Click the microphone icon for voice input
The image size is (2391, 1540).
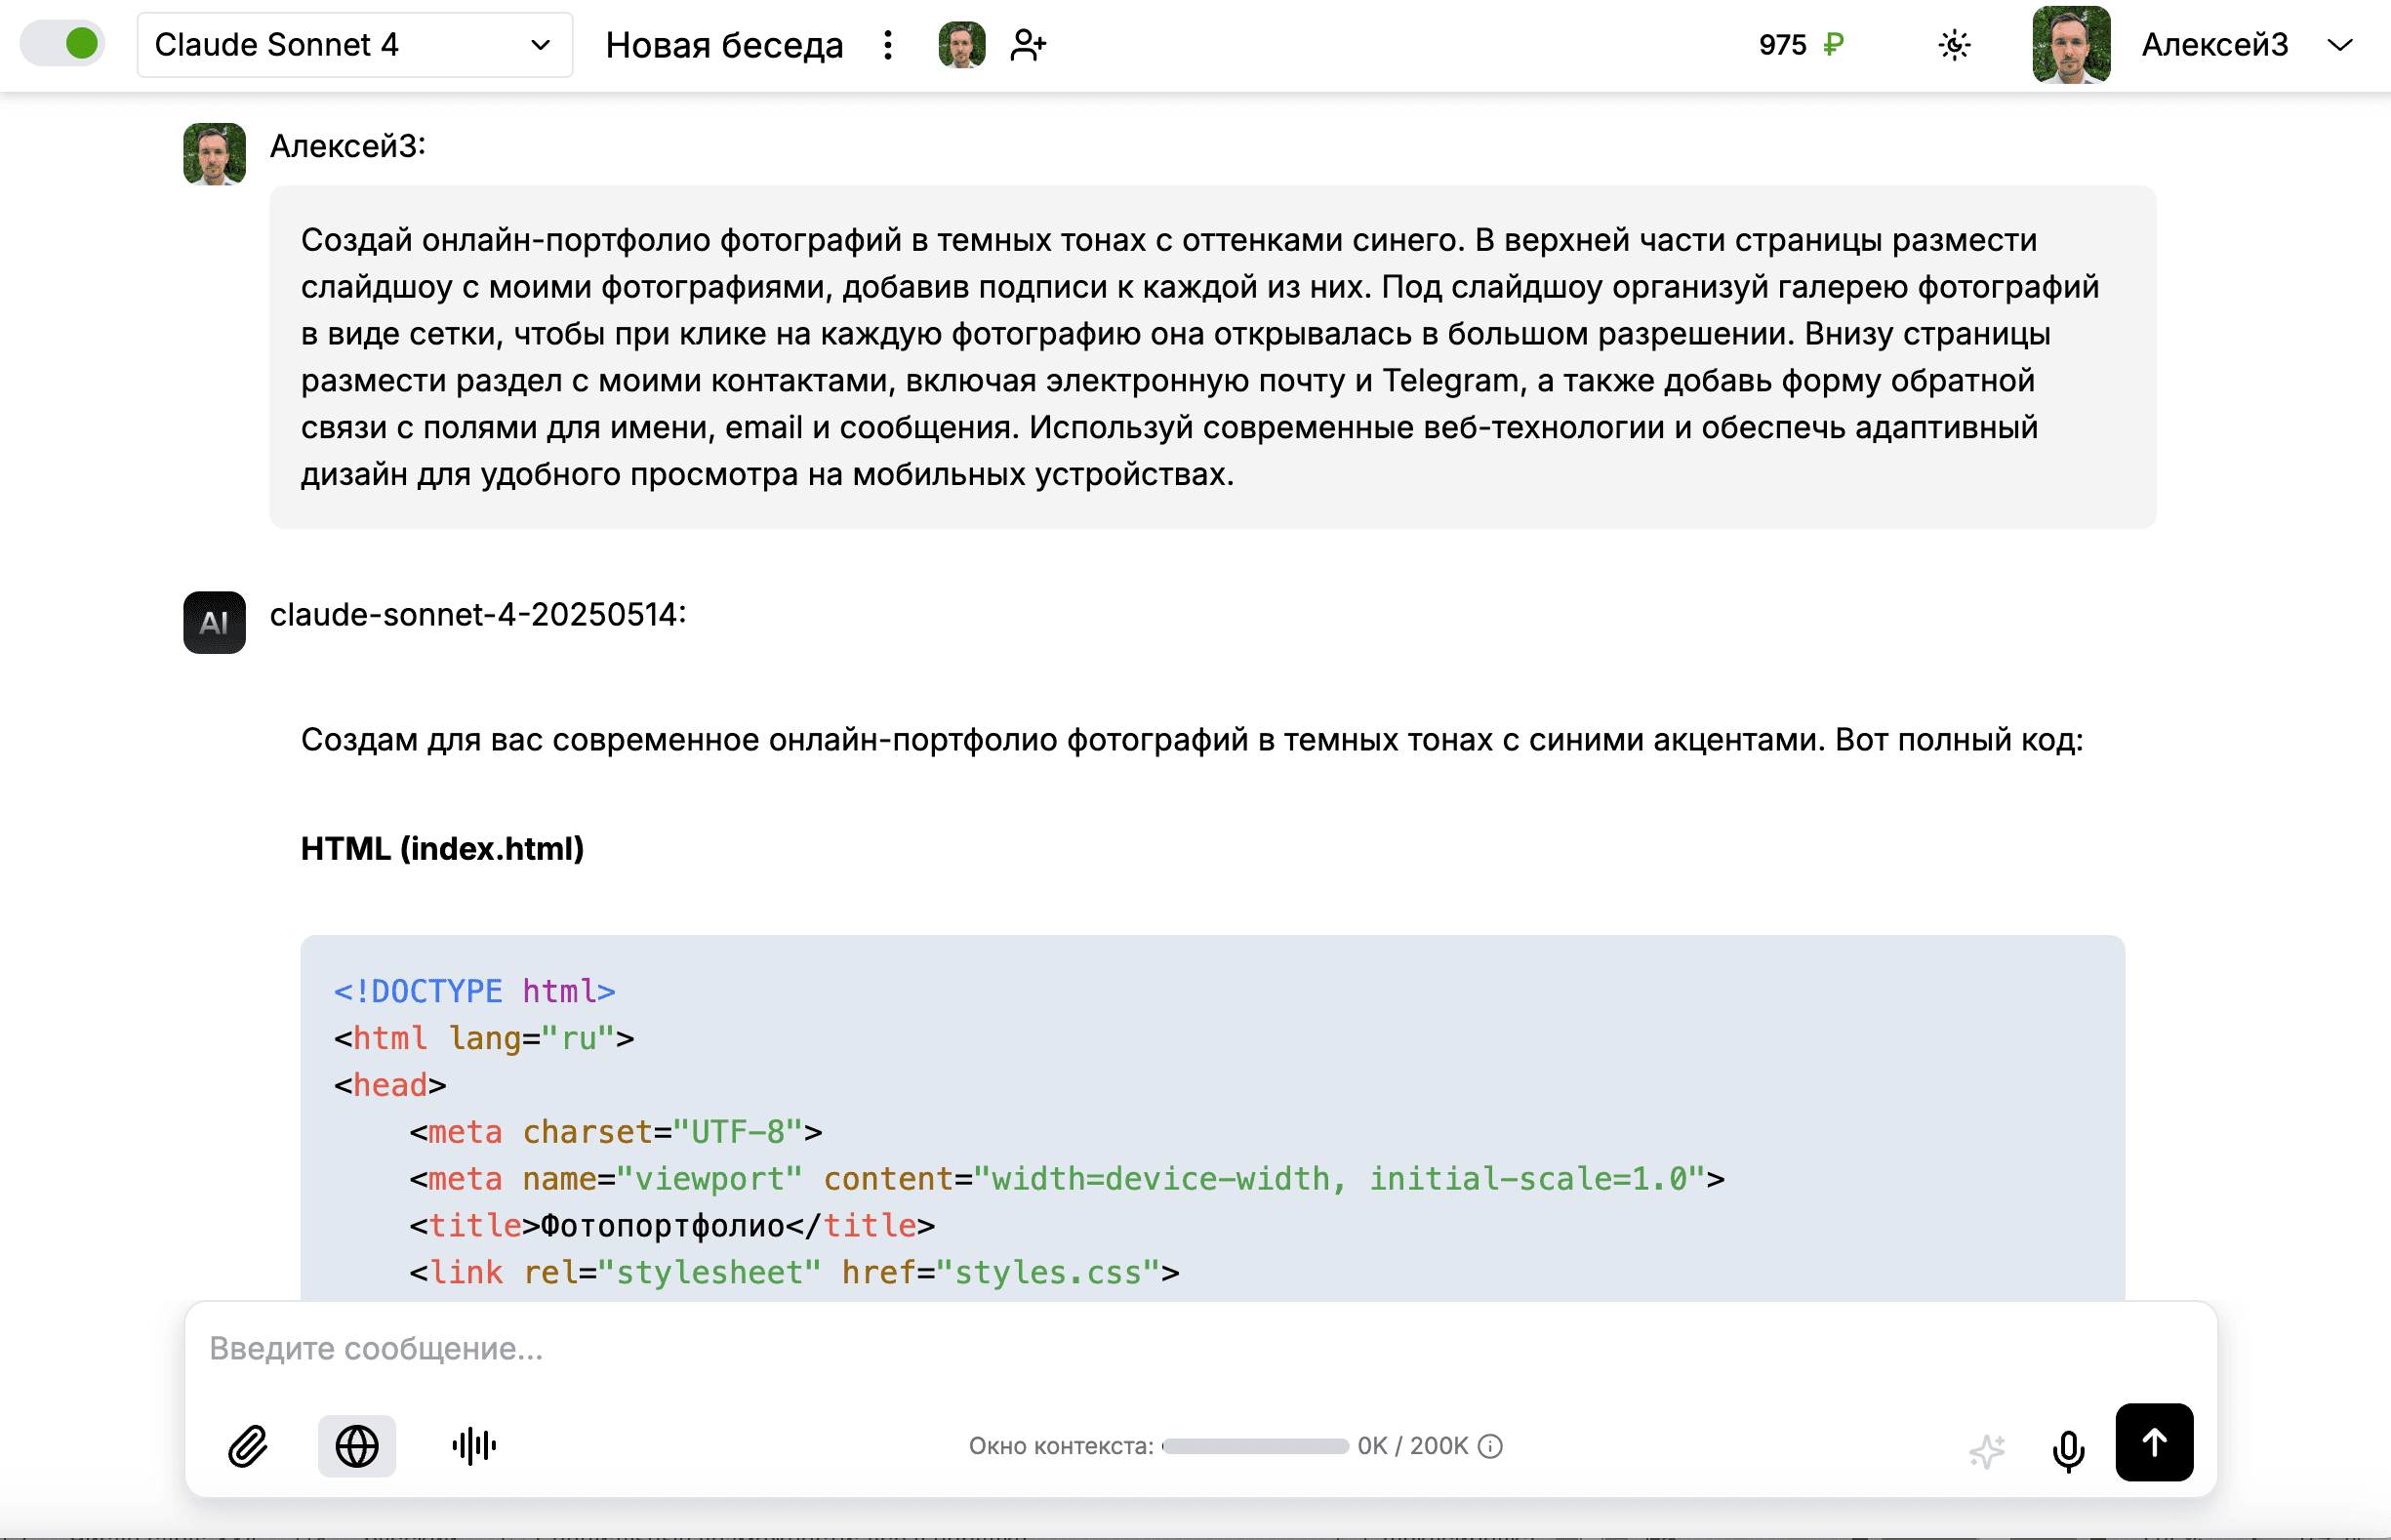pos(2067,1444)
